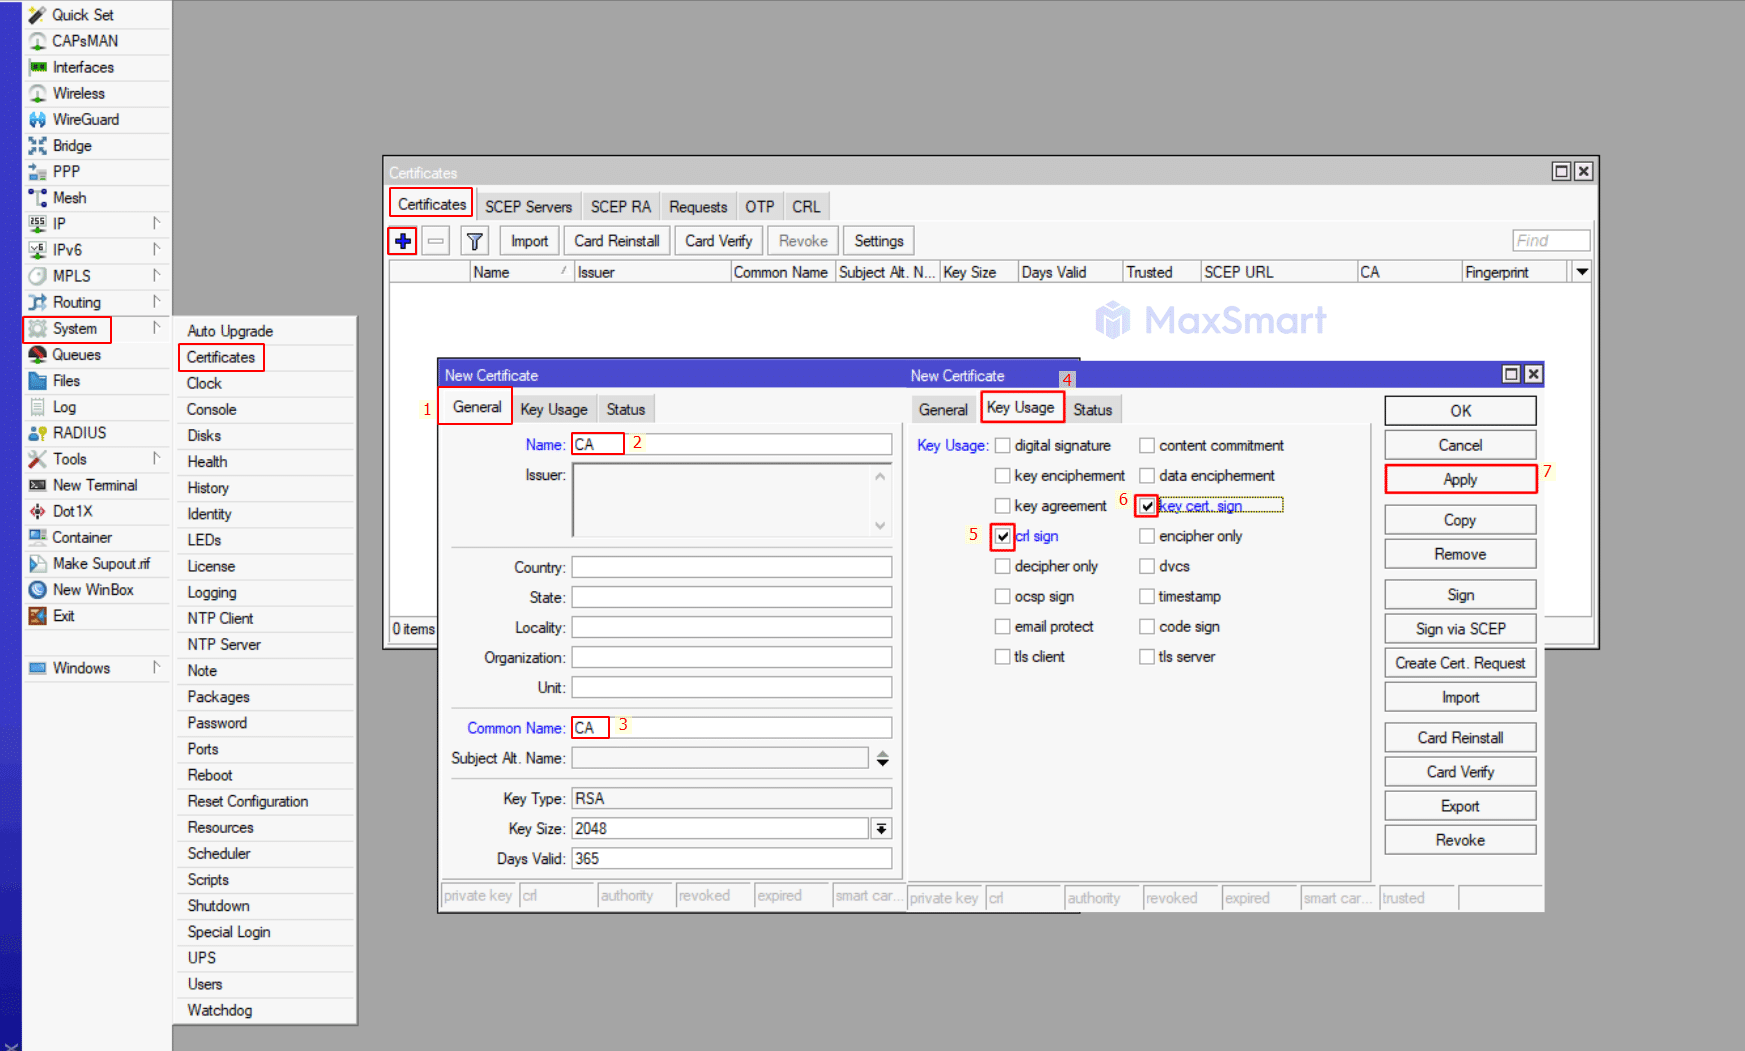The height and width of the screenshot is (1051, 1745).
Task: Click the Tools icon
Action: click(37, 459)
